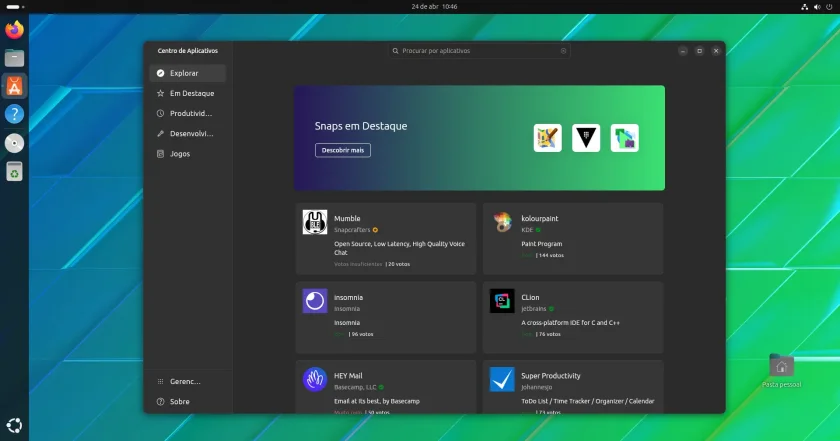Select Explorar in the sidebar

(188, 73)
